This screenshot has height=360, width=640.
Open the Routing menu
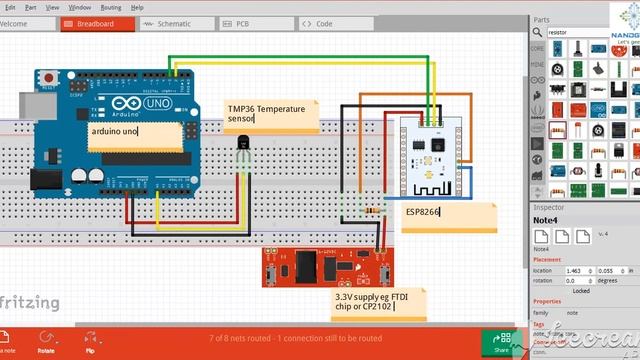[111, 7]
